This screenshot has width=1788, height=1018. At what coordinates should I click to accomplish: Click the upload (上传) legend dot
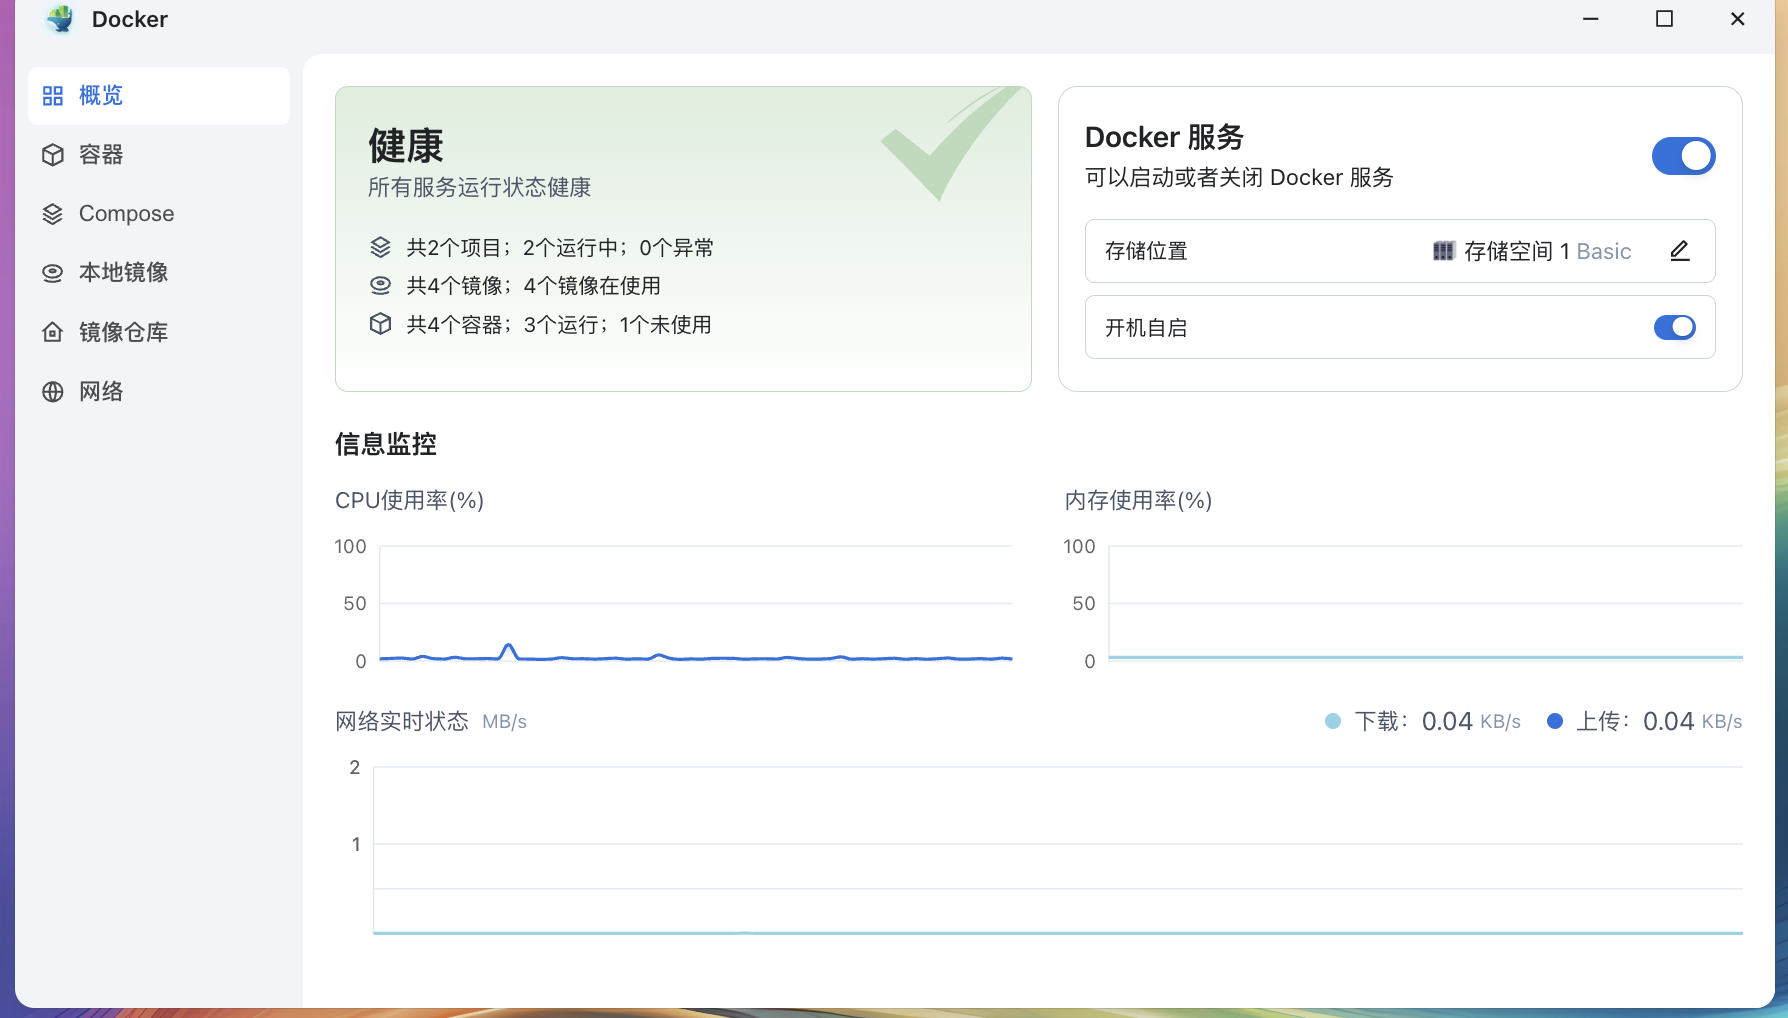click(1555, 721)
